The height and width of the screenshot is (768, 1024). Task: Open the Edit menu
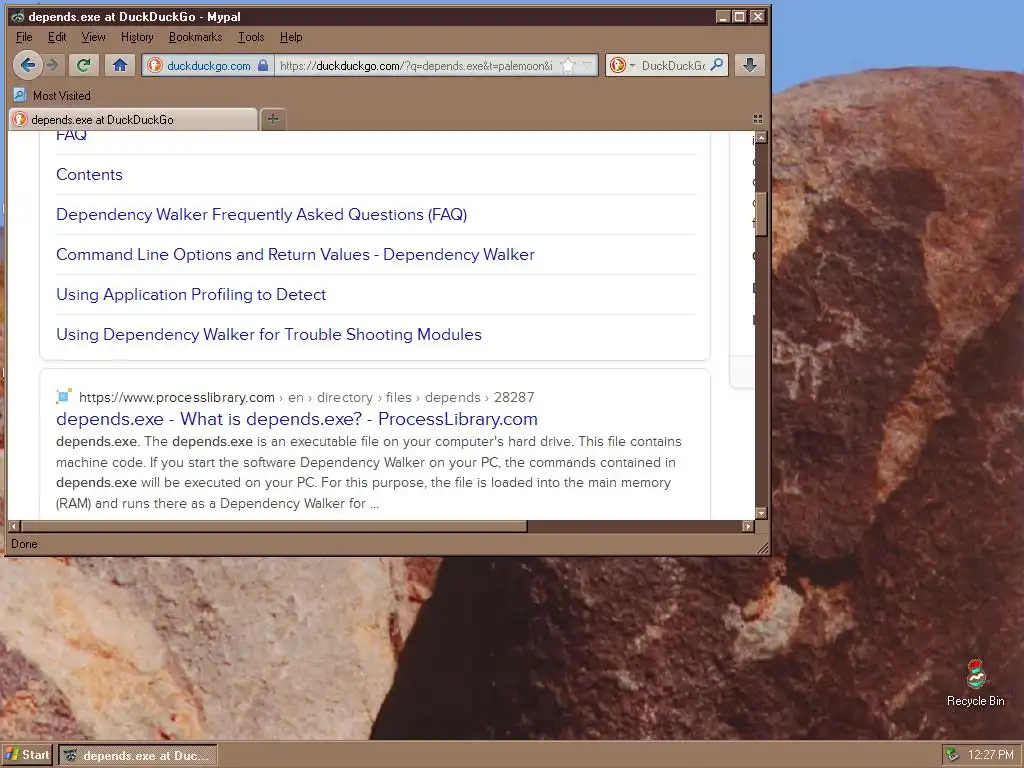[x=57, y=37]
